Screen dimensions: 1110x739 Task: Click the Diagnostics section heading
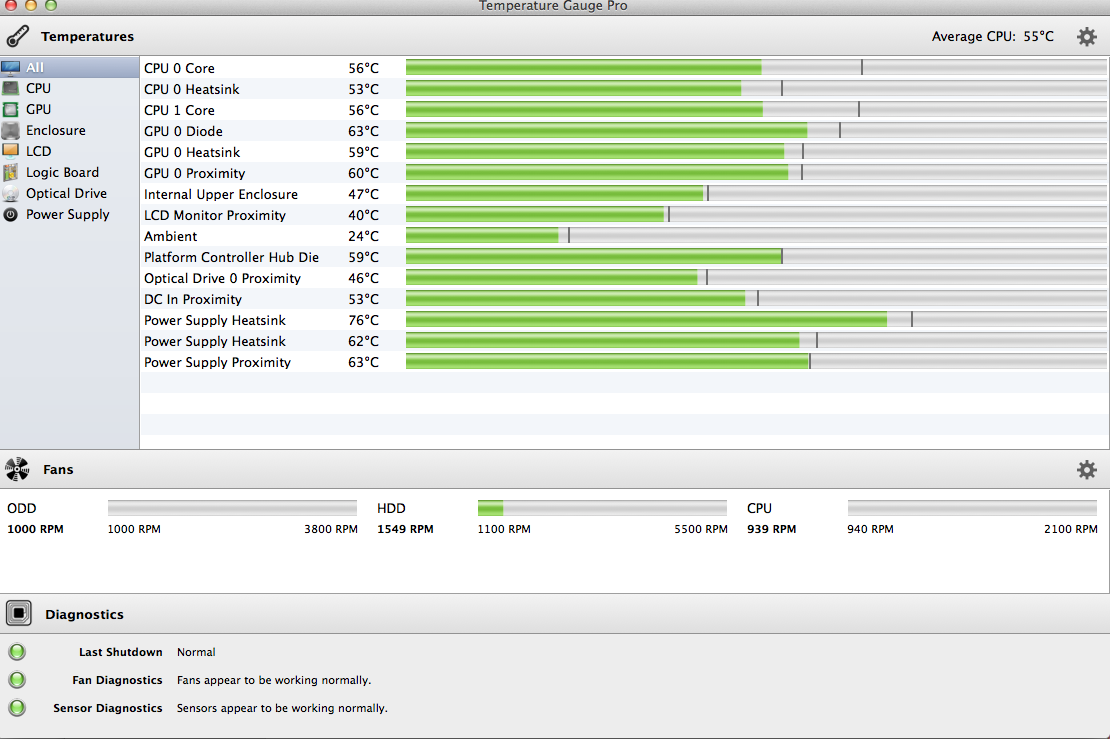84,614
